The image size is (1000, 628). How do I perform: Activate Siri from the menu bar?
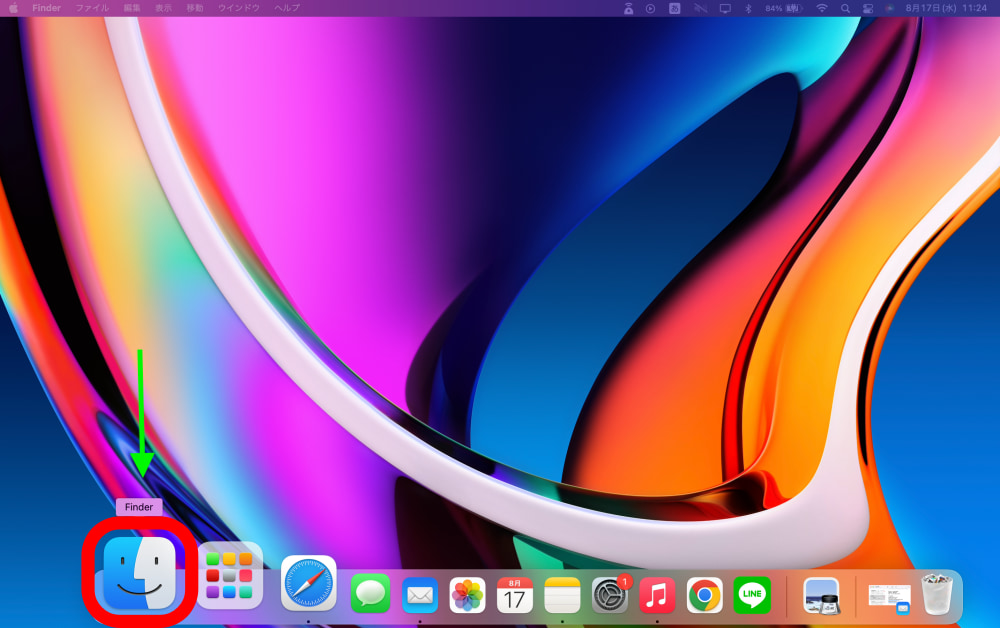[x=890, y=8]
